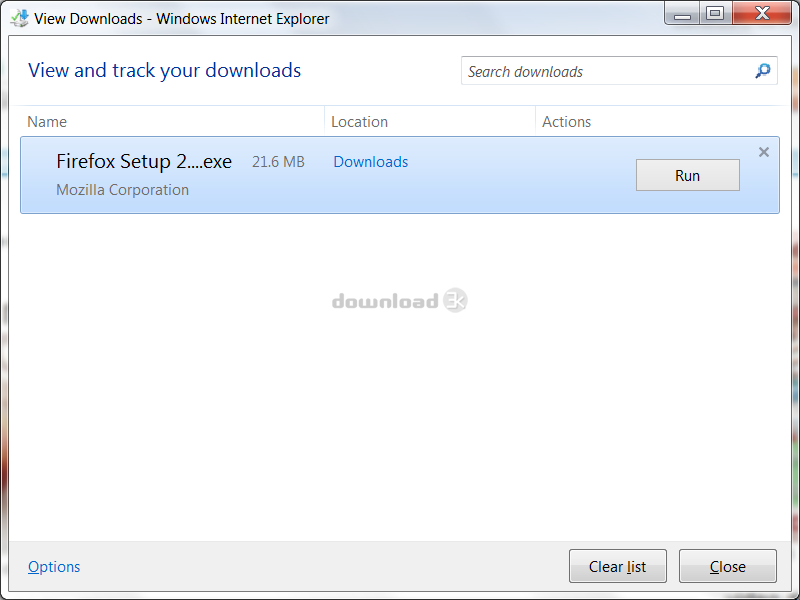Minimize the View Downloads window

[x=682, y=13]
